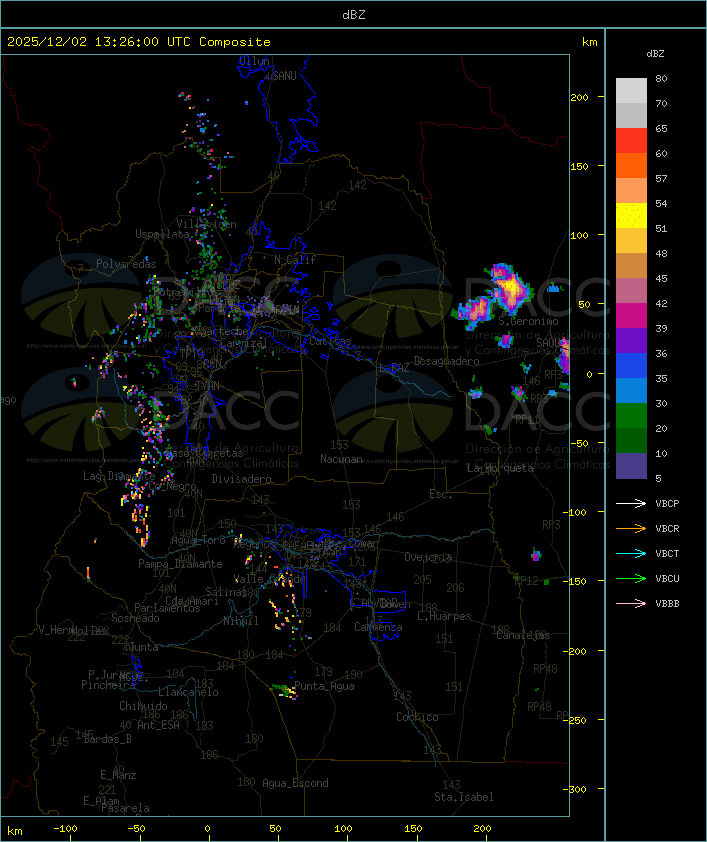Click the pink VBBB arrow icon

(631, 604)
